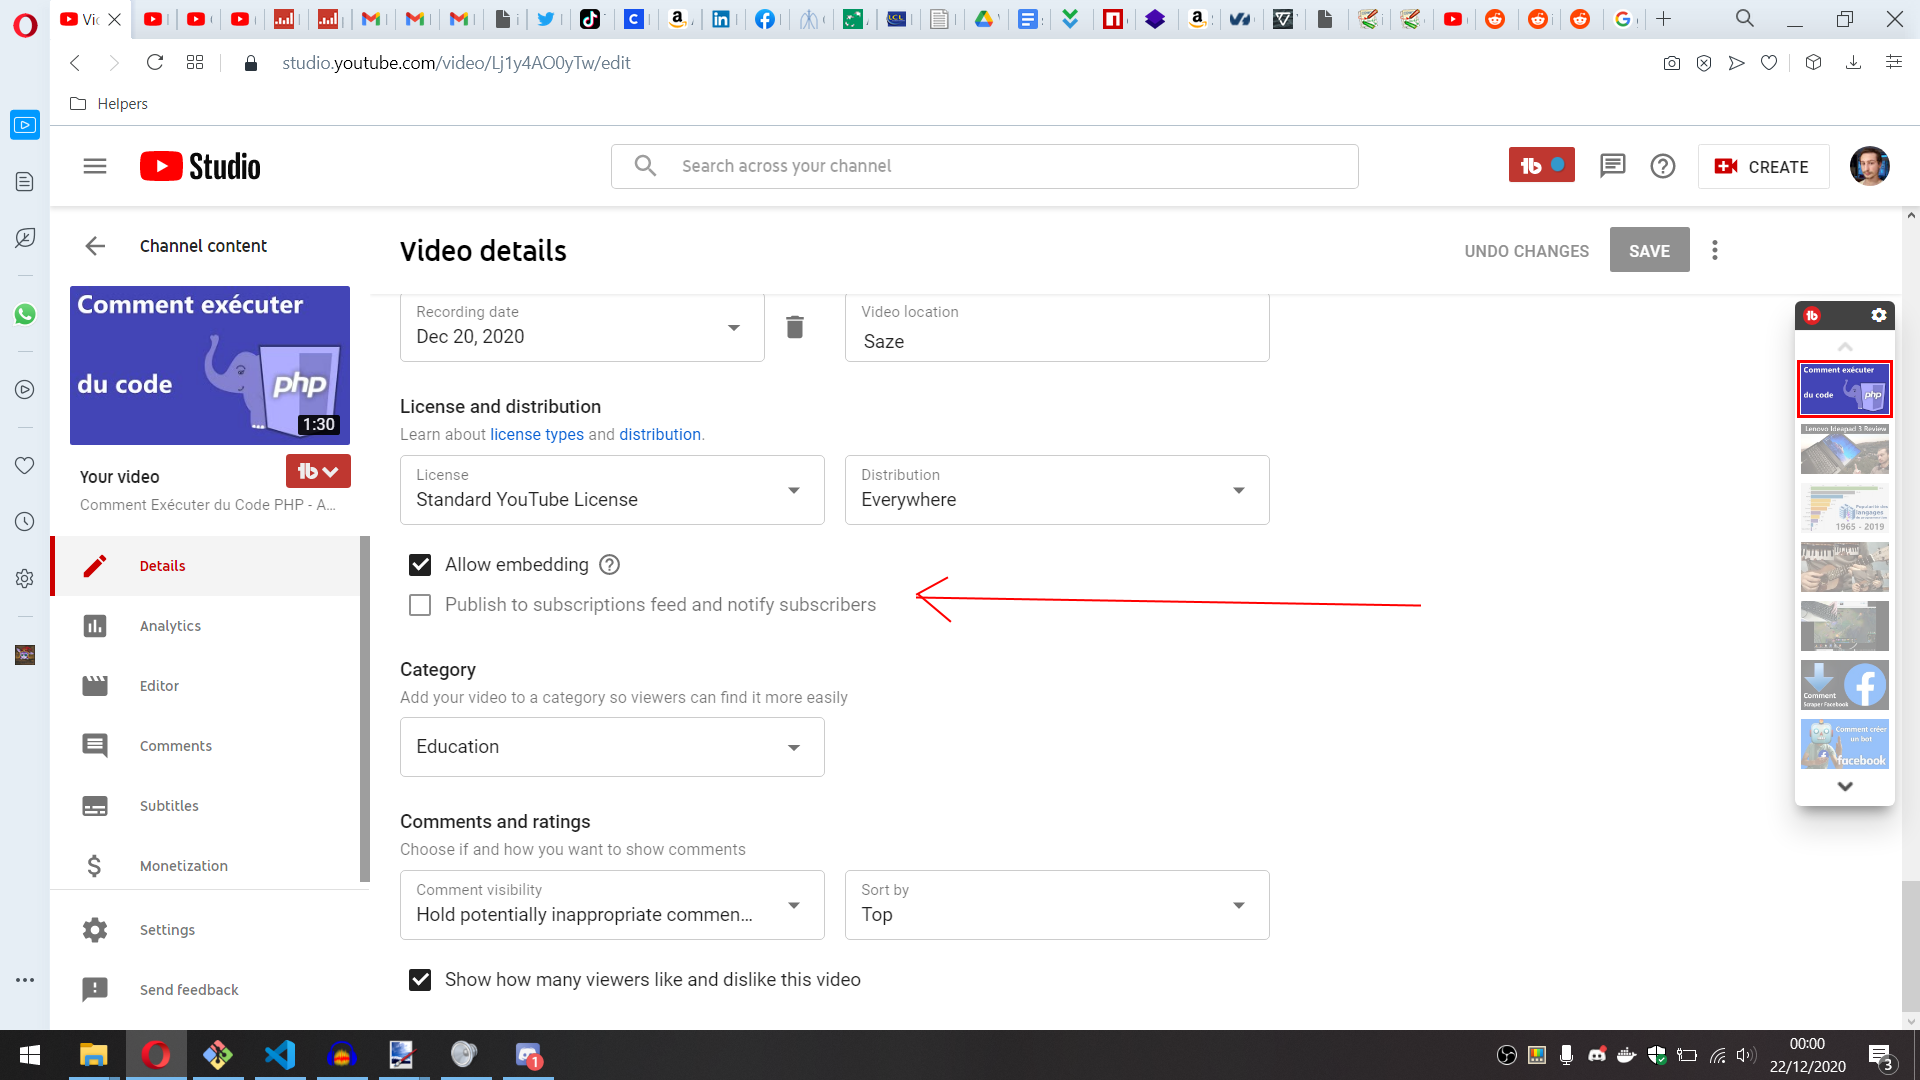Open TubeBuddy widget settings gear
Screen dimensions: 1920x1080
pos(1878,315)
